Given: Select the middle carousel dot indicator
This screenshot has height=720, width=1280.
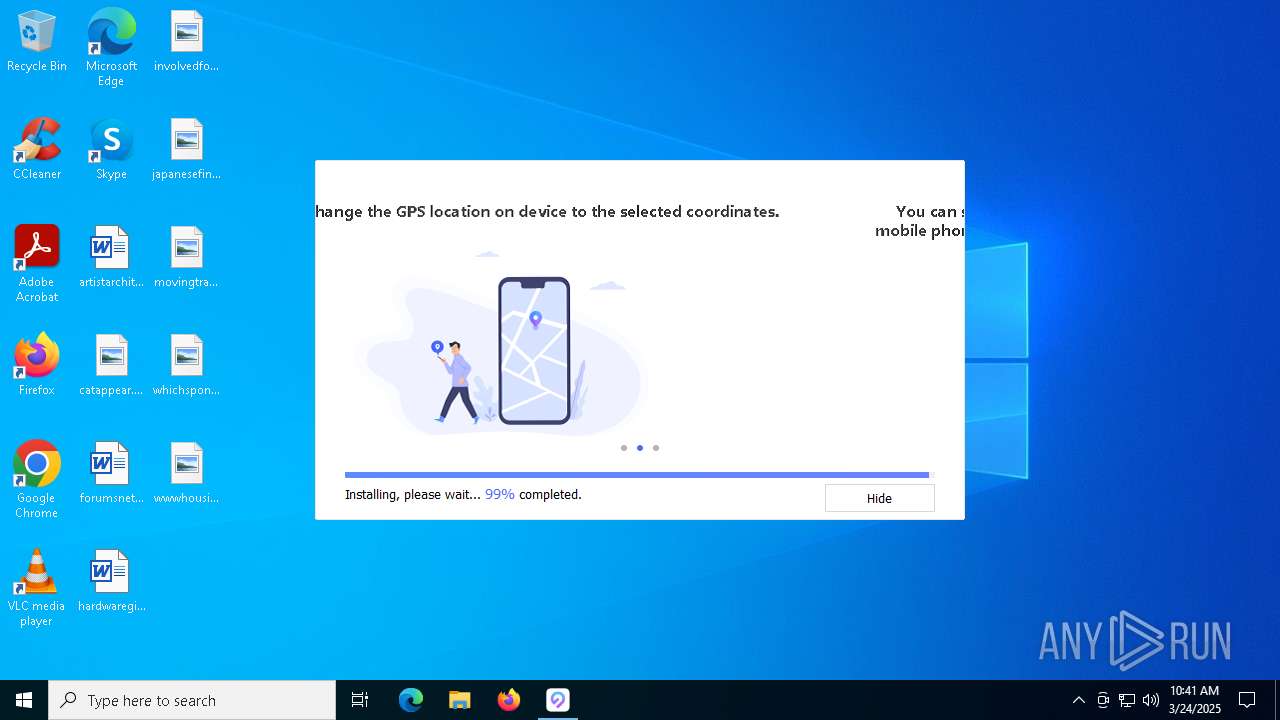Looking at the screenshot, I should (640, 448).
